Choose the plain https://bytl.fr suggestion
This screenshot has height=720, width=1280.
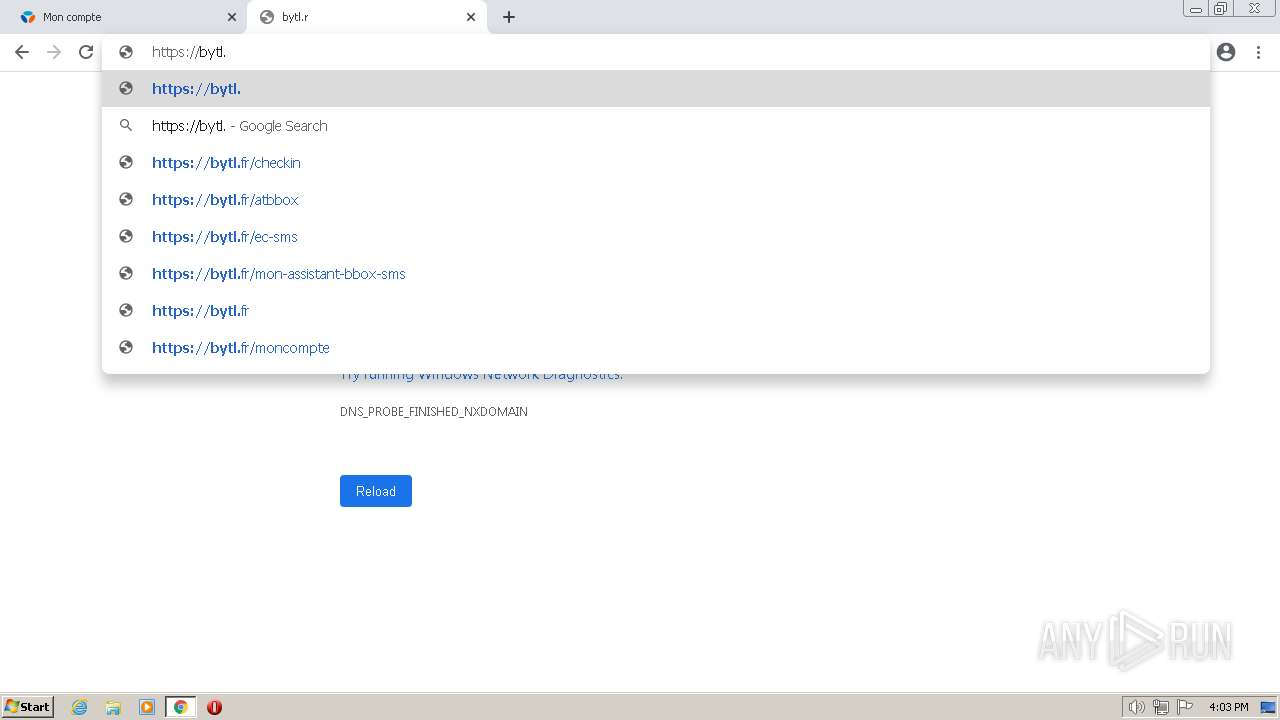(x=656, y=310)
